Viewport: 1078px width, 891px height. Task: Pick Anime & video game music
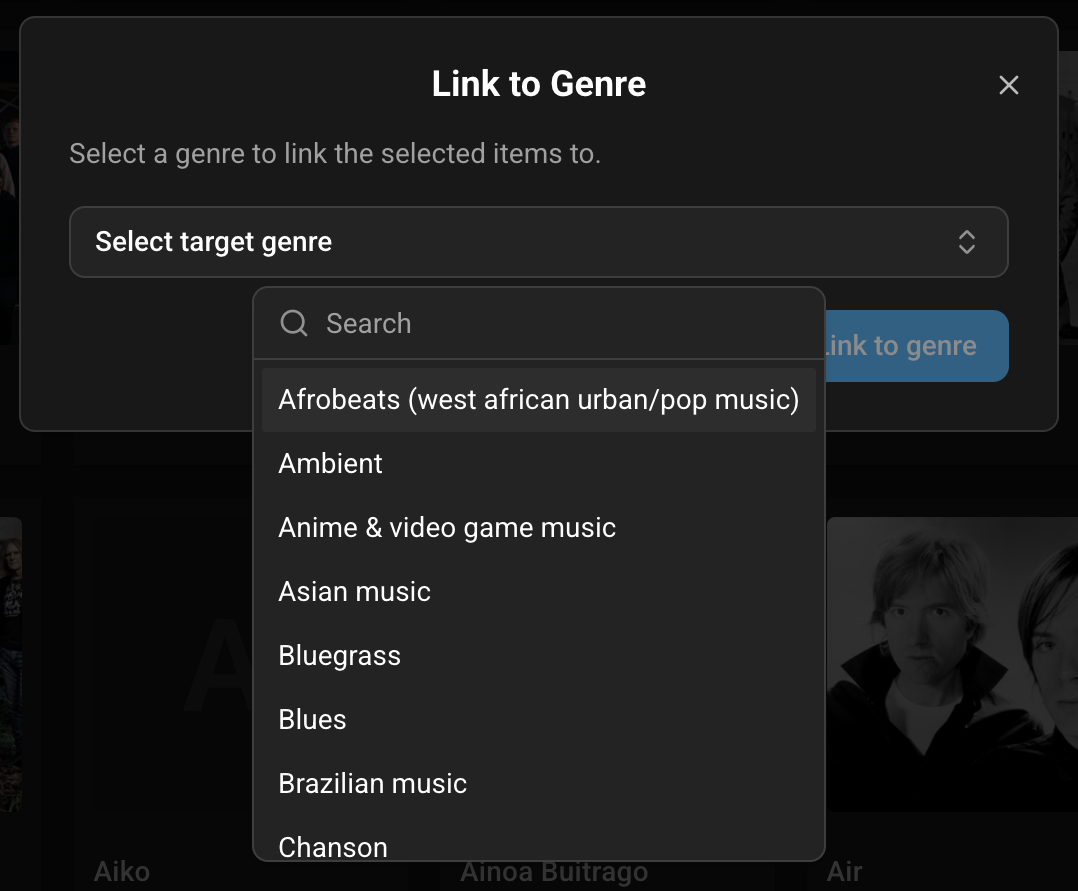(447, 528)
